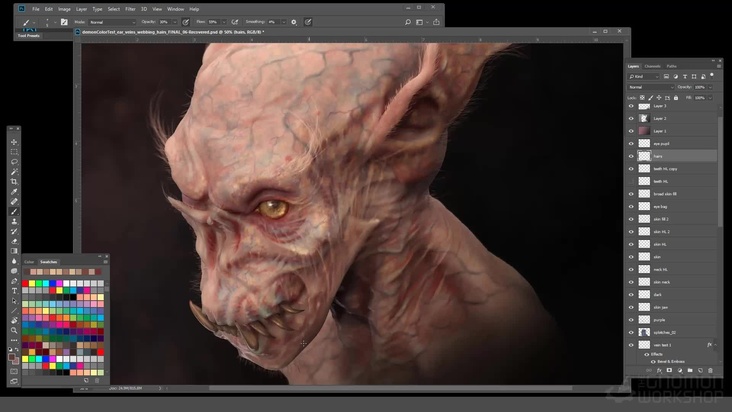Screen dimensions: 732x412
Task: Open layer blend mode Normal dropdown
Action: [x=651, y=87]
